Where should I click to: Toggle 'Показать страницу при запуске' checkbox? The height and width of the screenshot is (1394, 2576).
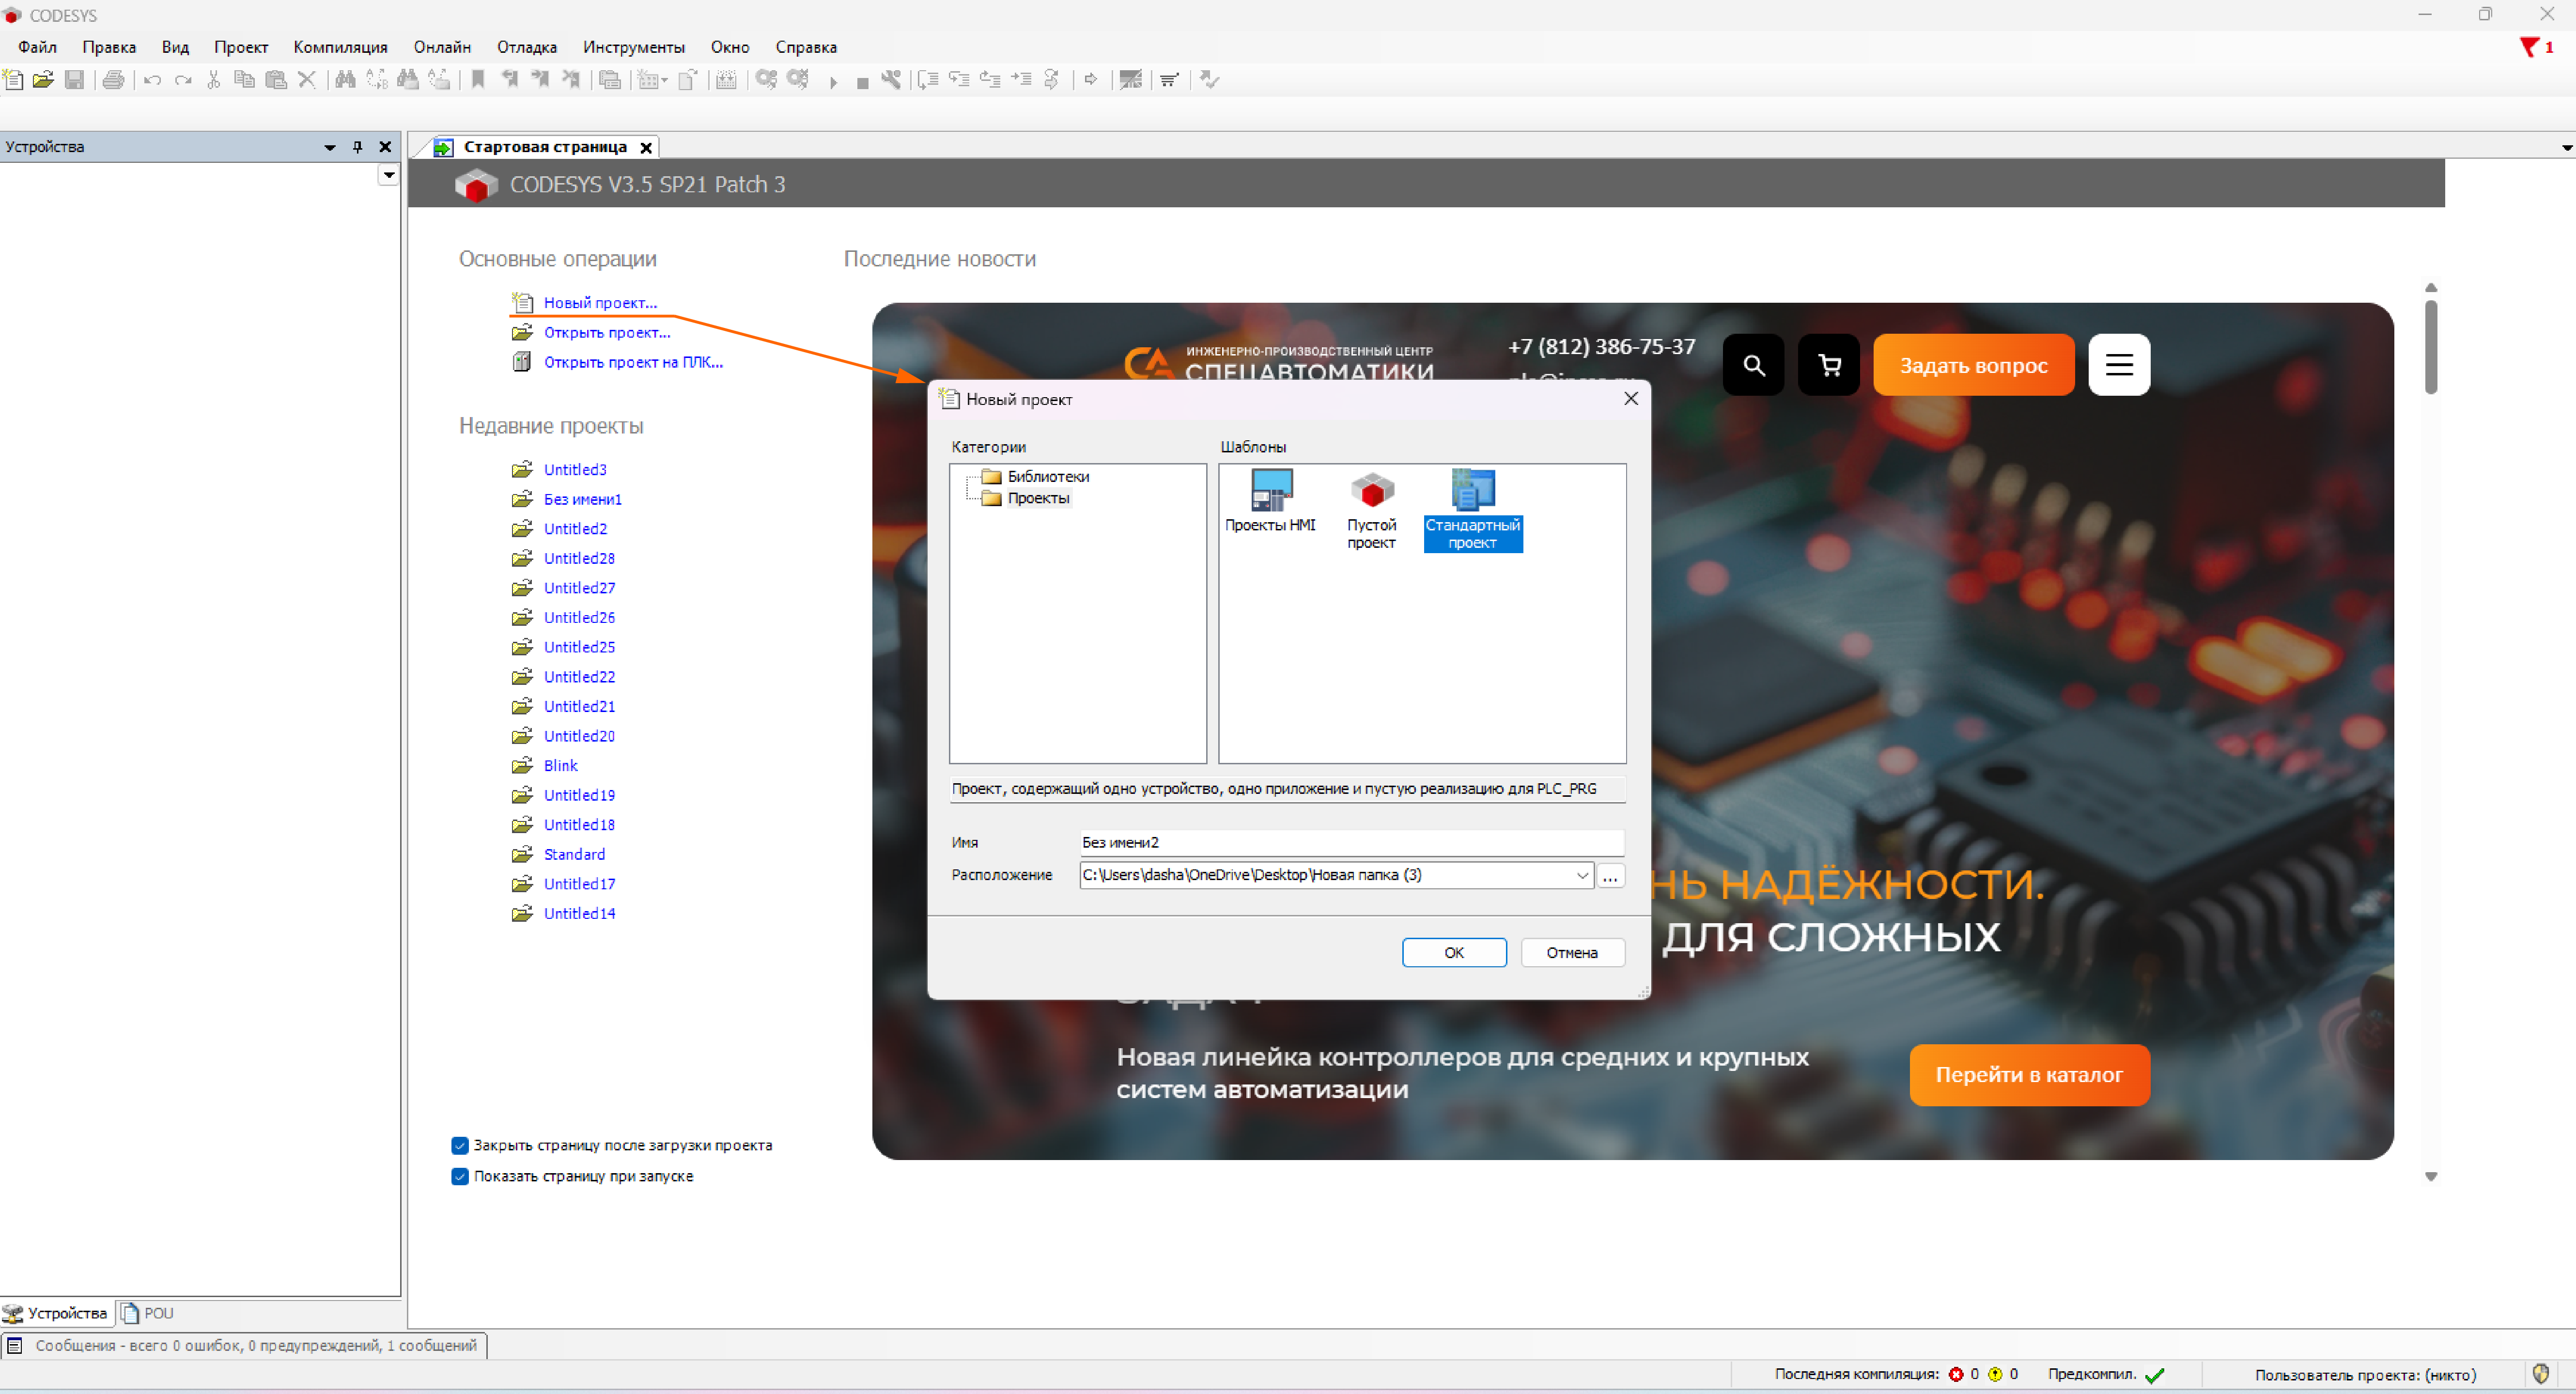click(460, 1176)
